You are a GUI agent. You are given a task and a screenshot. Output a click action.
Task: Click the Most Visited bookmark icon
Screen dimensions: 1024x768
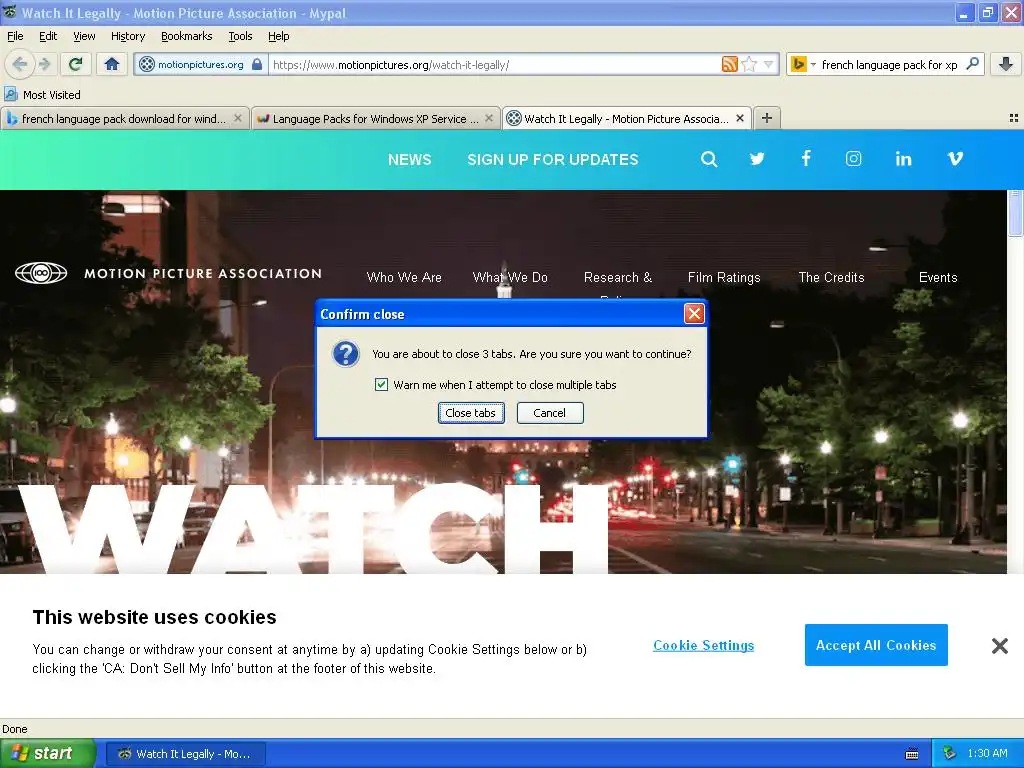10,95
